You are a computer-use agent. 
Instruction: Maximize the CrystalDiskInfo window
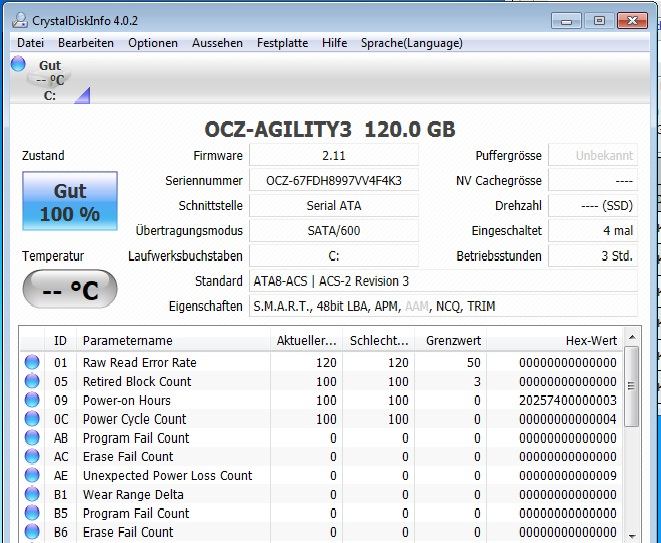[x=599, y=21]
